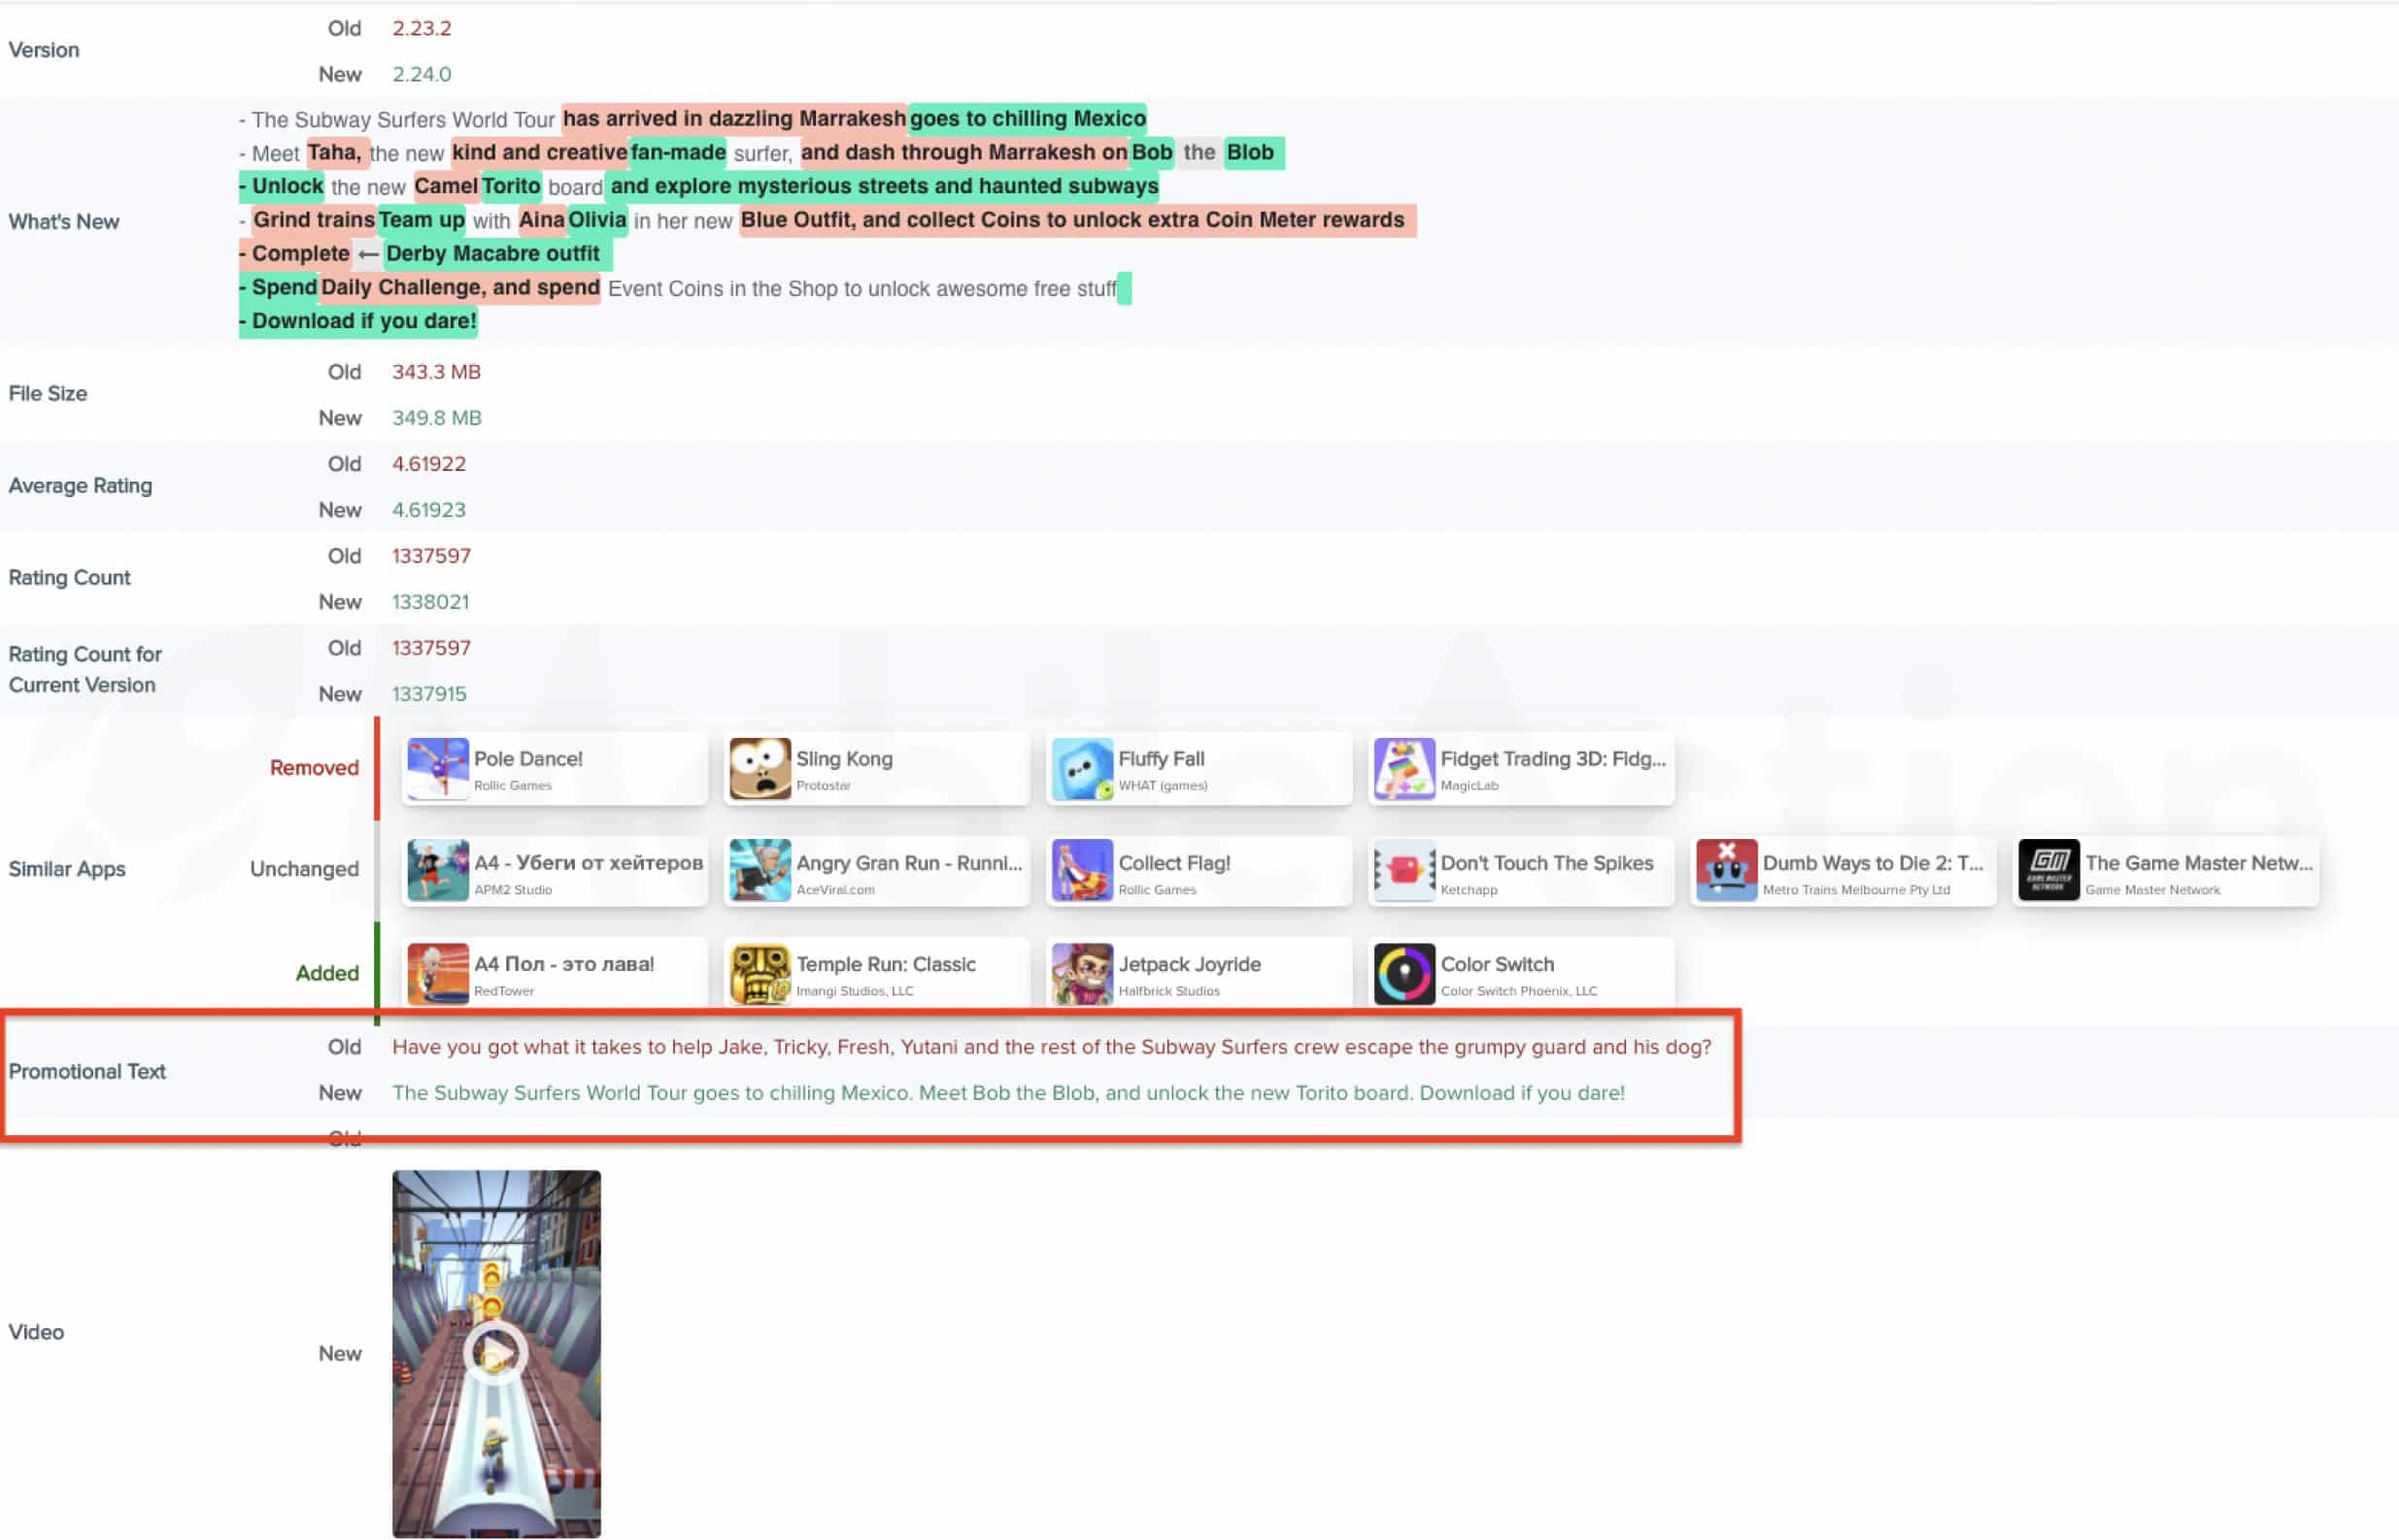Click the old promotional text about Jake
The width and height of the screenshot is (2399, 1540).
click(1051, 1047)
